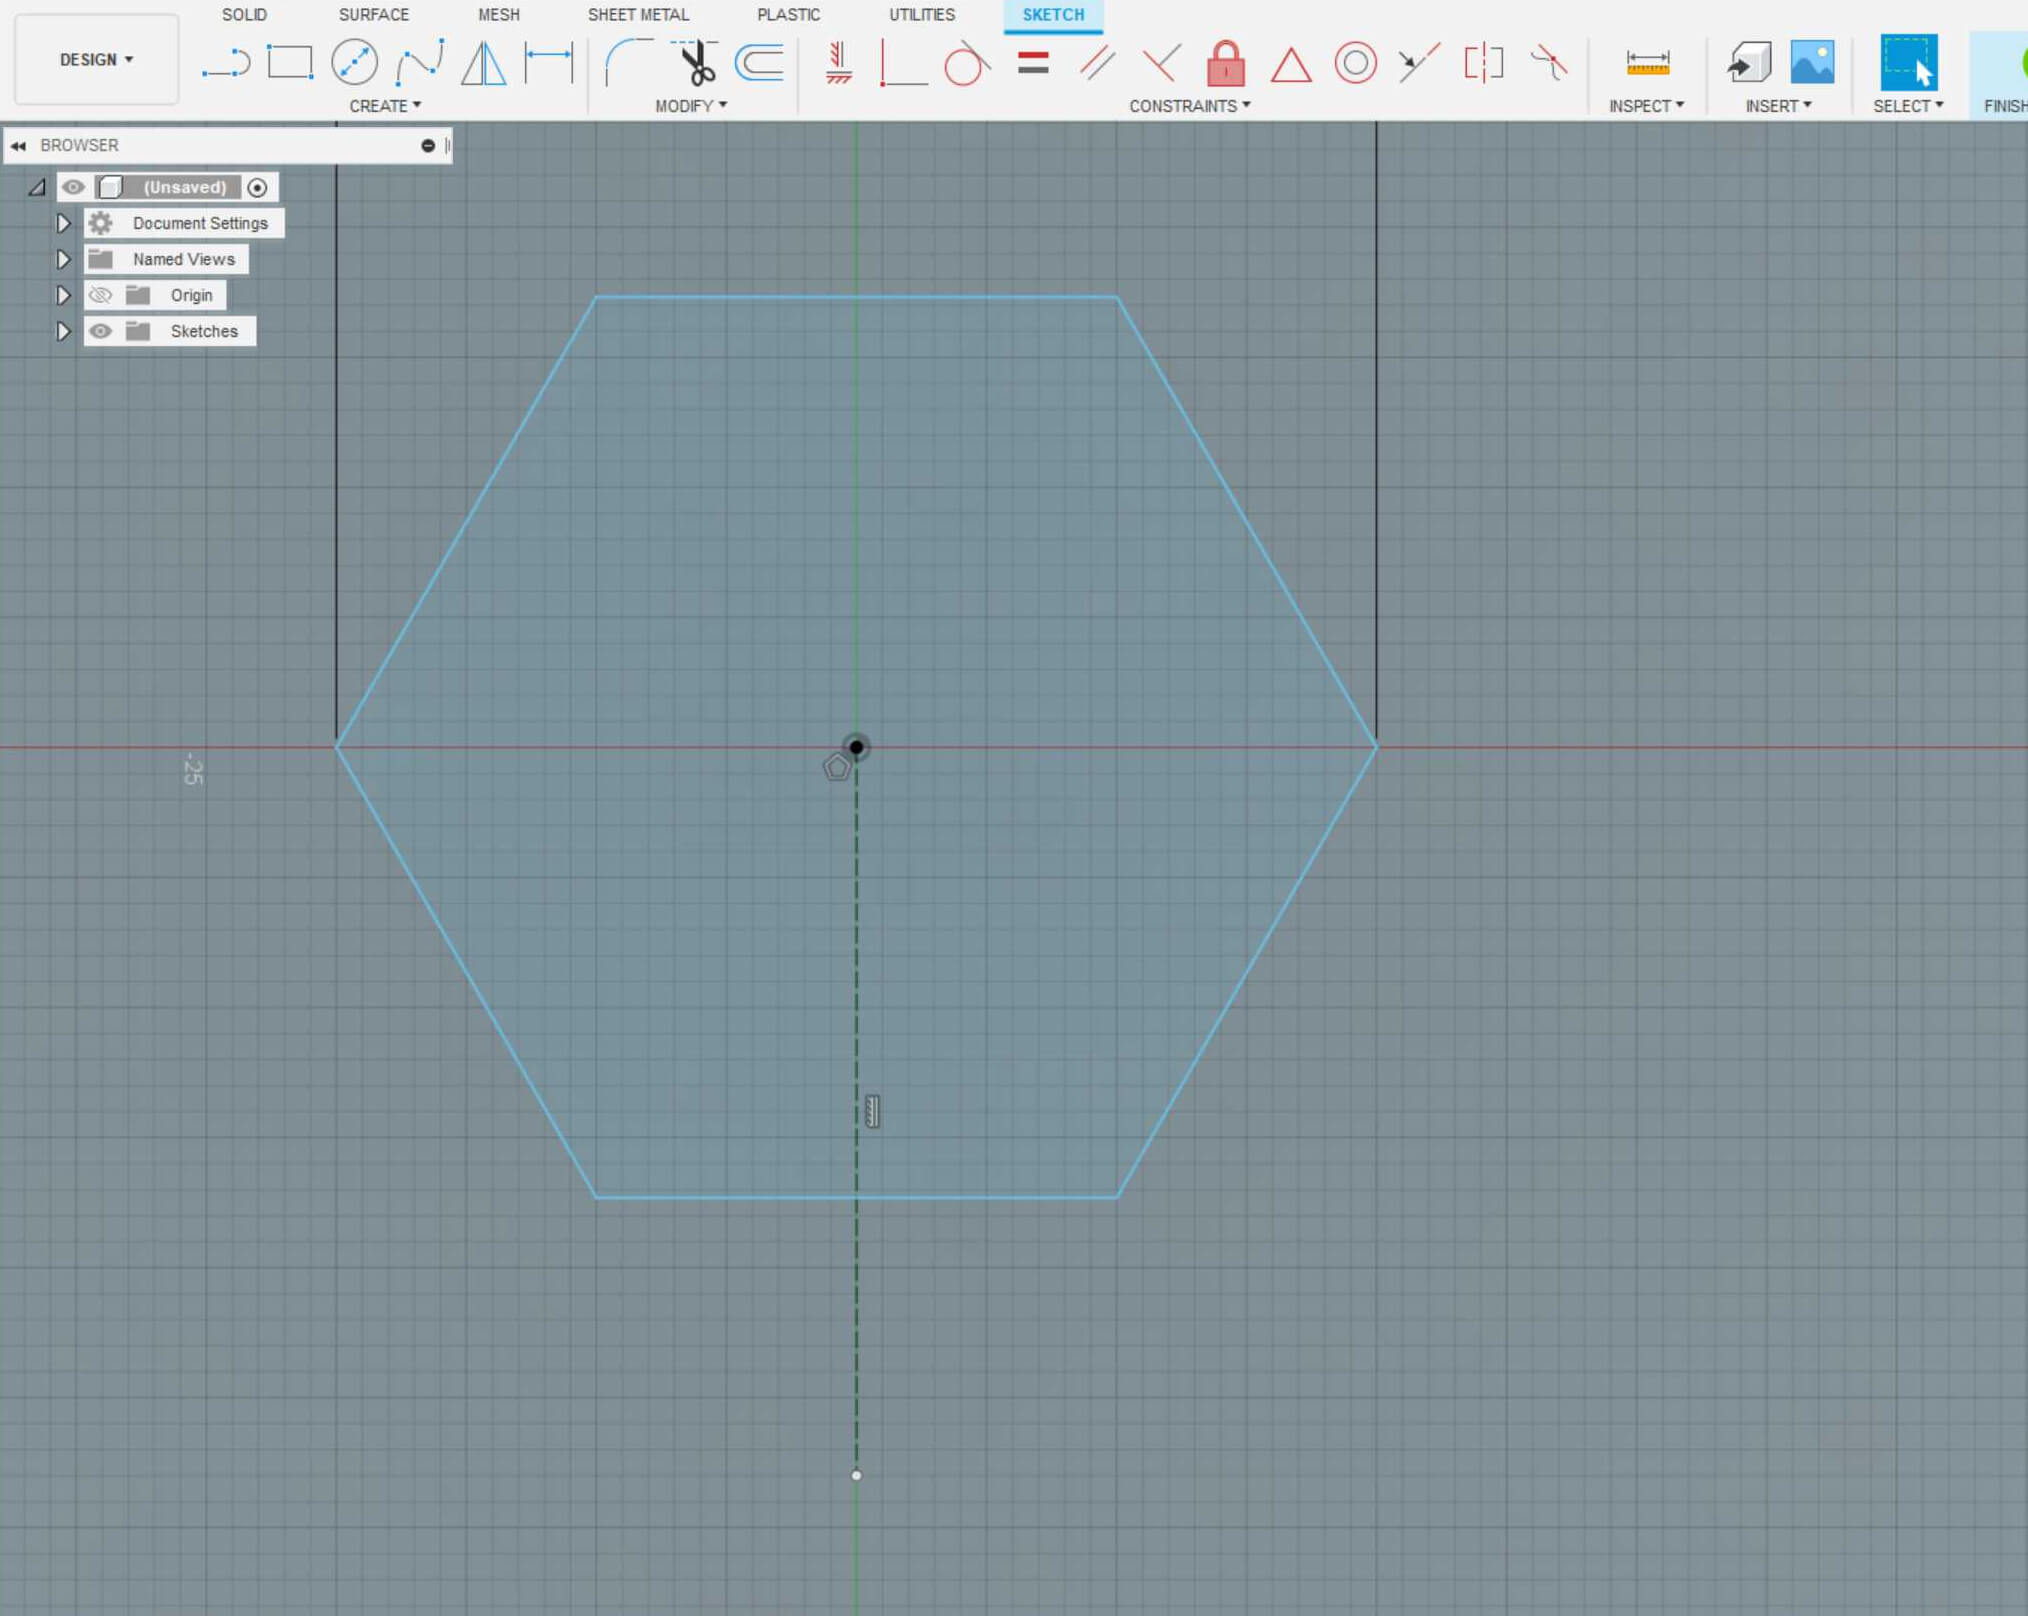
Task: Apply the Tangent constraint
Action: click(967, 63)
